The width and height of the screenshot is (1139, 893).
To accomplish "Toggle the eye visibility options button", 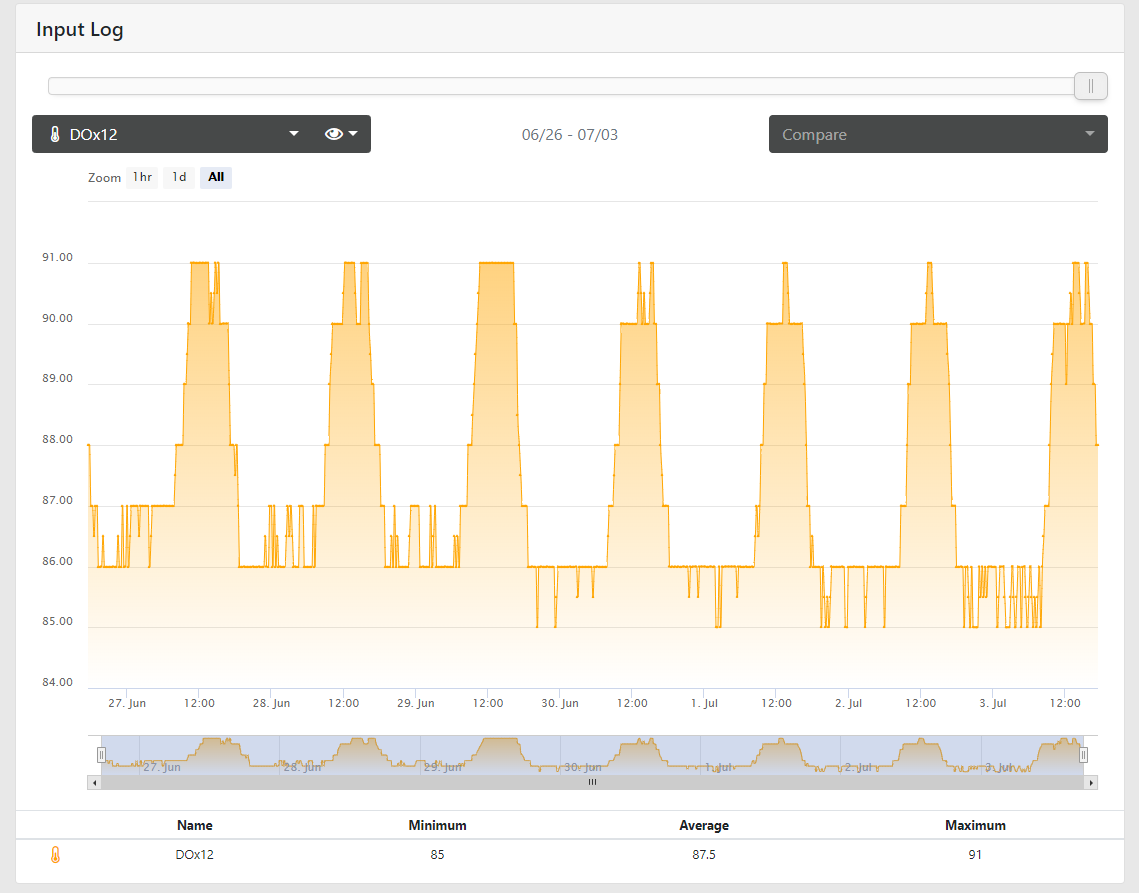I will coord(341,134).
